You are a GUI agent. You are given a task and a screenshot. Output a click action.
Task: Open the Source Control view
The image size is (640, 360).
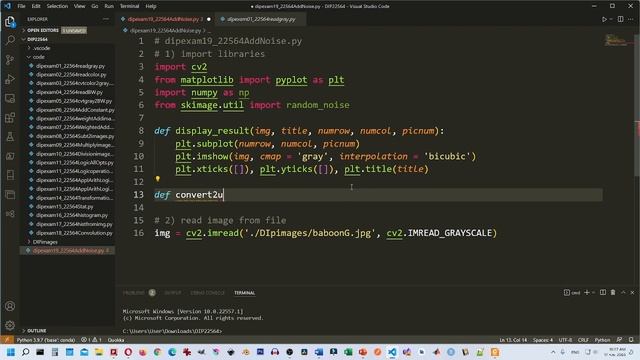click(10, 60)
